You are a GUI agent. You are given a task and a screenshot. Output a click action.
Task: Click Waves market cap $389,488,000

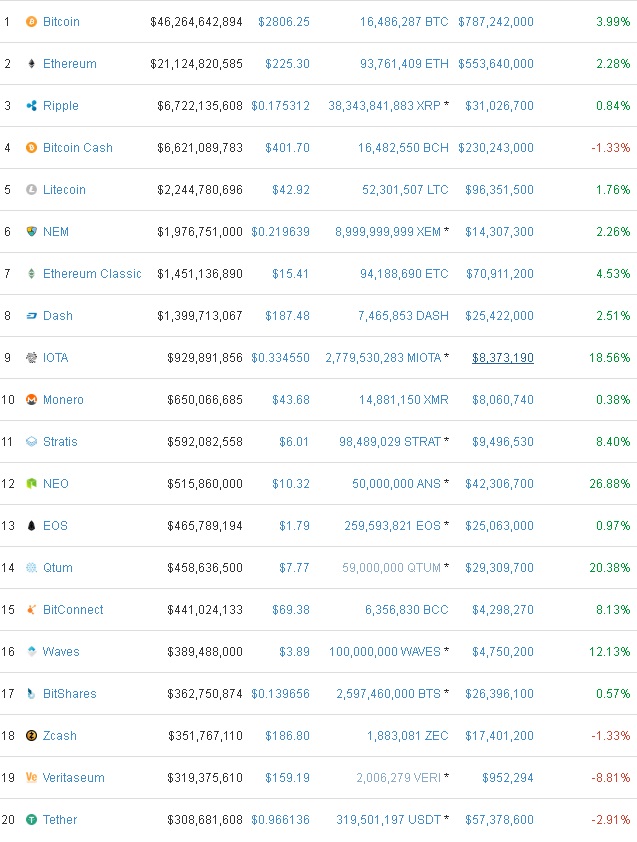[x=205, y=651]
